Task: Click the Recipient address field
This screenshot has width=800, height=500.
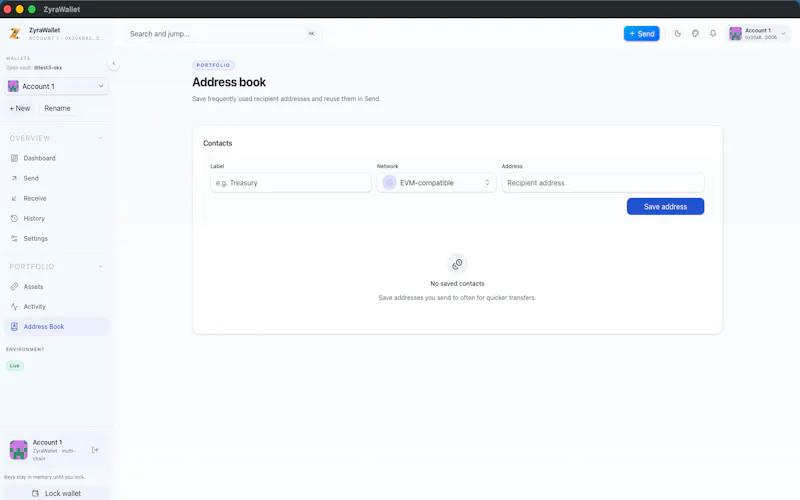Action: (603, 183)
